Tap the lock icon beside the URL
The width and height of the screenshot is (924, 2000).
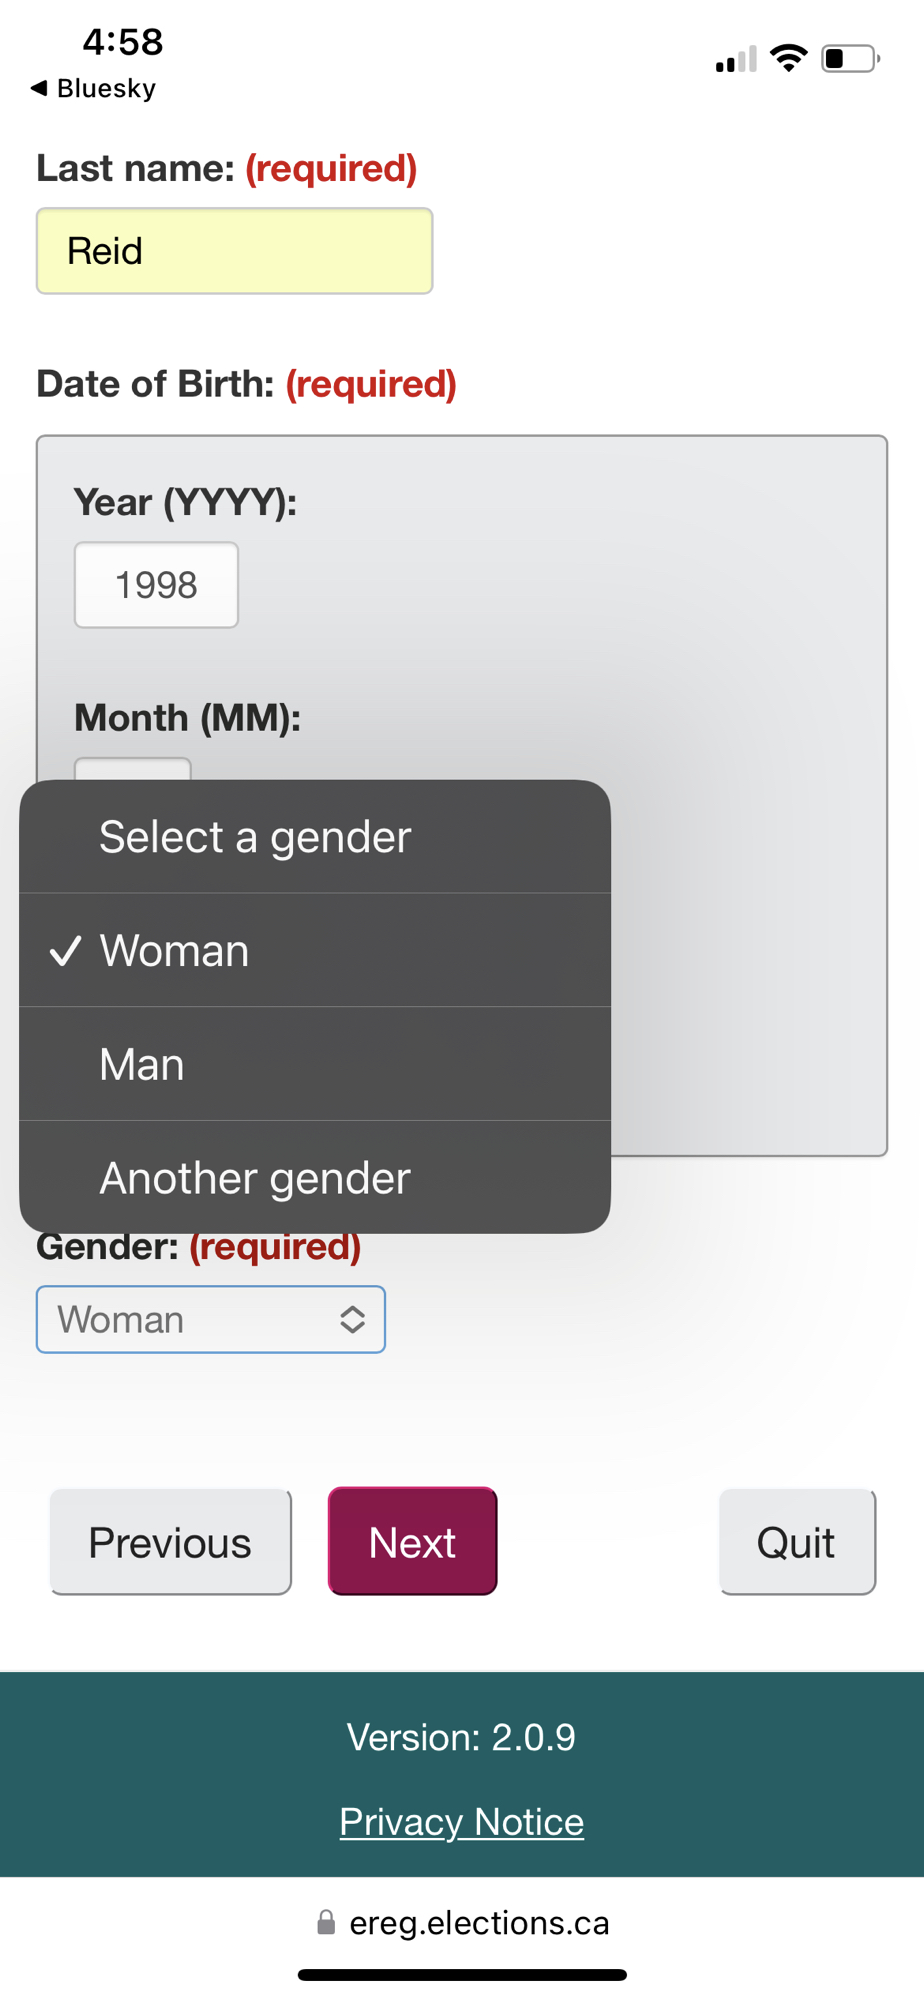click(326, 1922)
